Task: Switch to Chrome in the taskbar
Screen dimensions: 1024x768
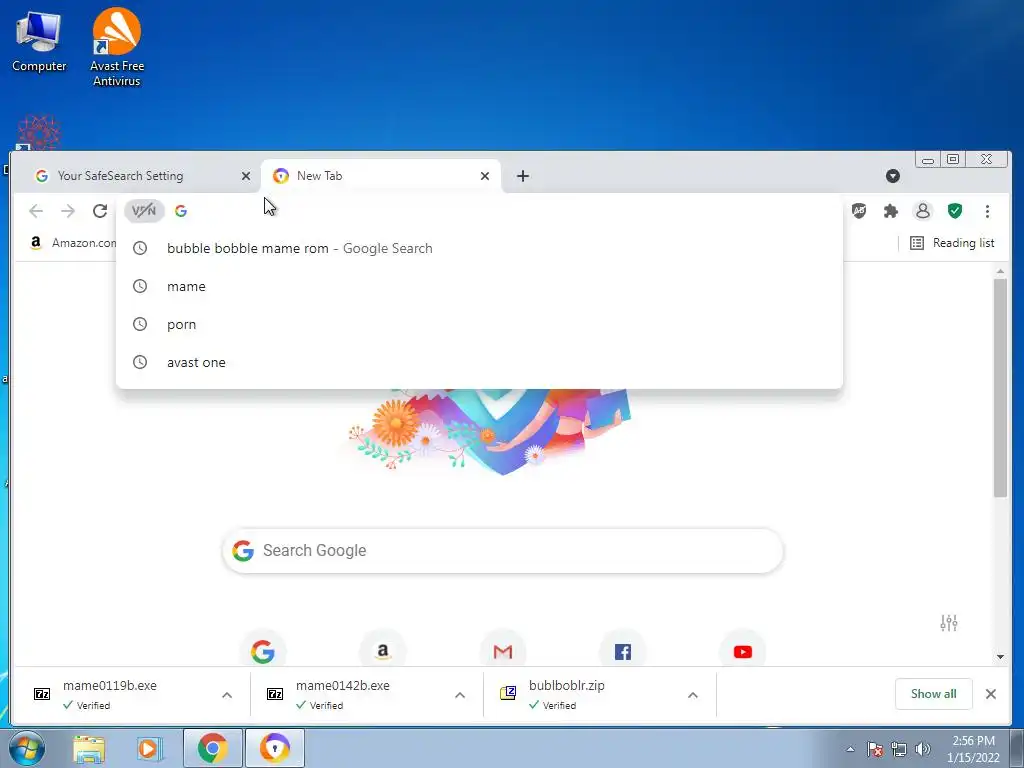Action: pos(213,748)
